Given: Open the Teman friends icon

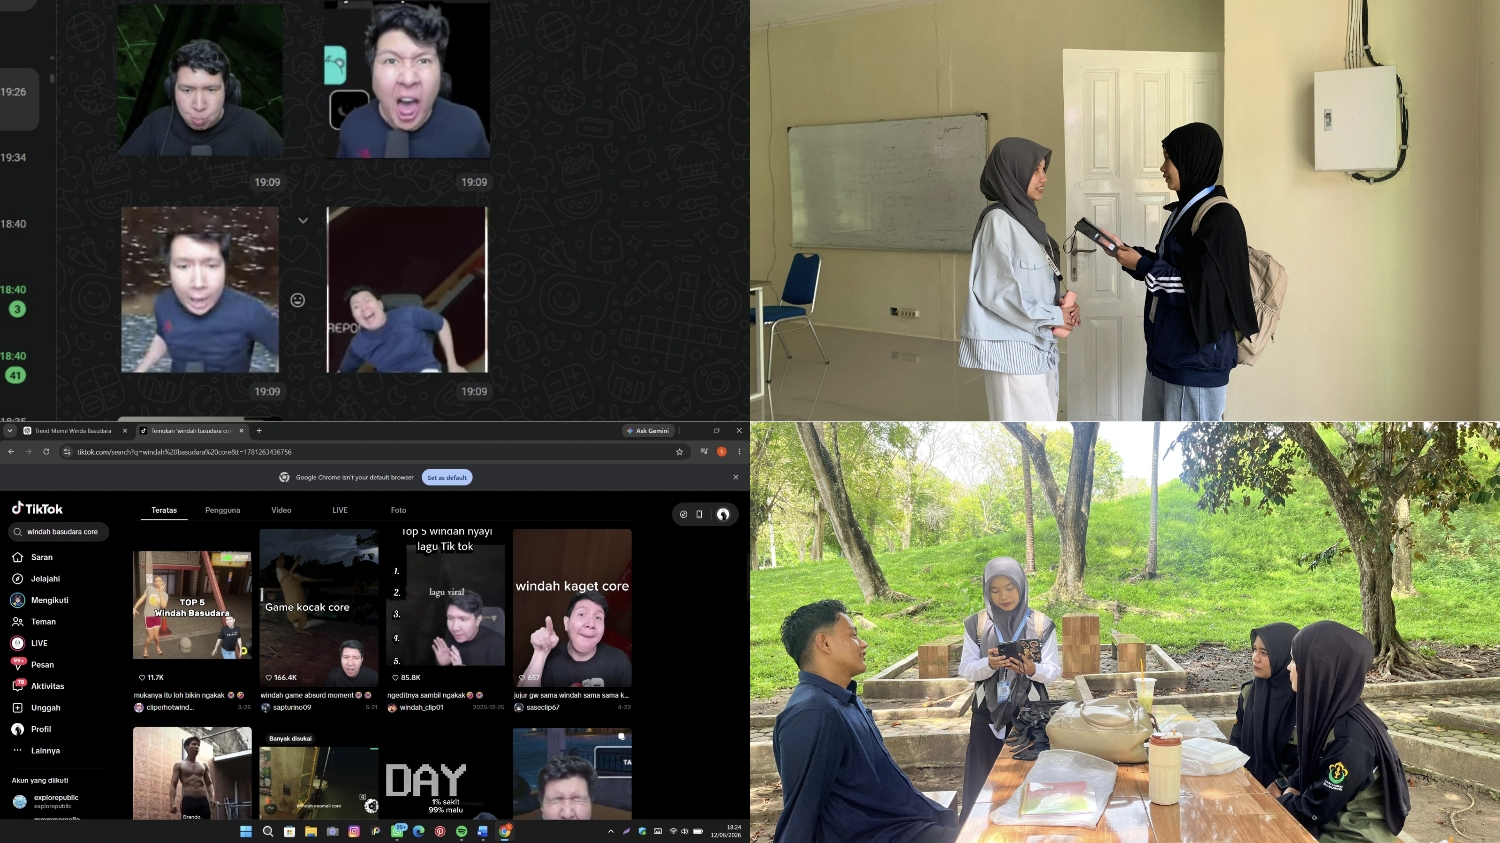Looking at the screenshot, I should click(17, 622).
